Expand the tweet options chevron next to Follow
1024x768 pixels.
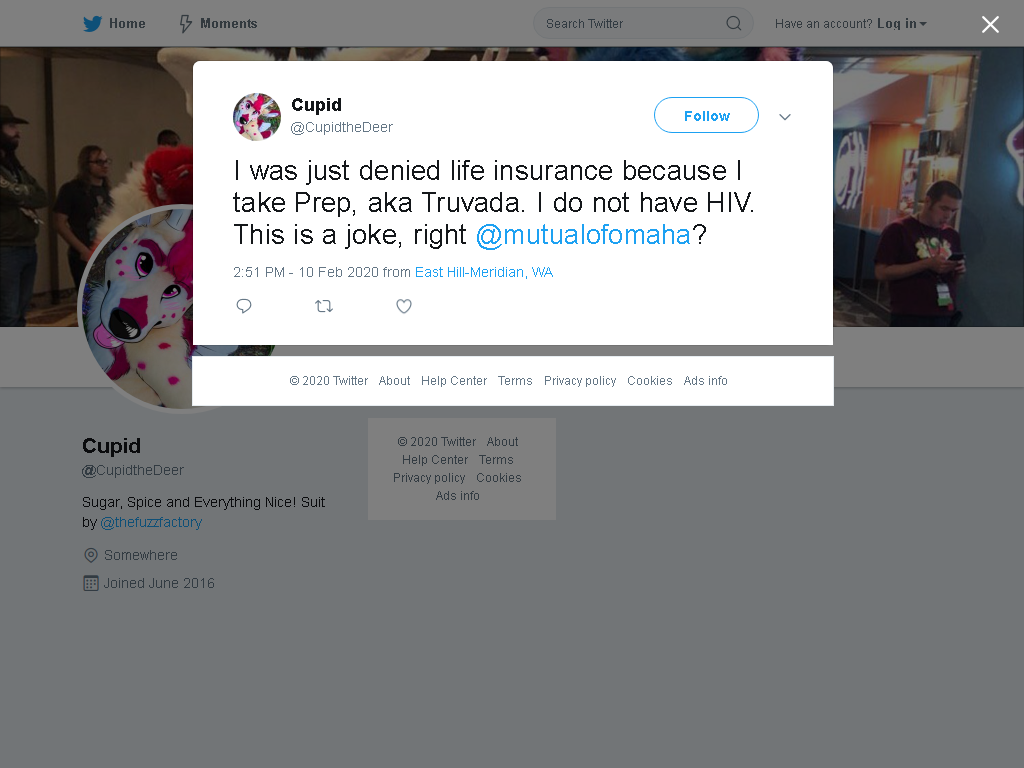[x=785, y=117]
